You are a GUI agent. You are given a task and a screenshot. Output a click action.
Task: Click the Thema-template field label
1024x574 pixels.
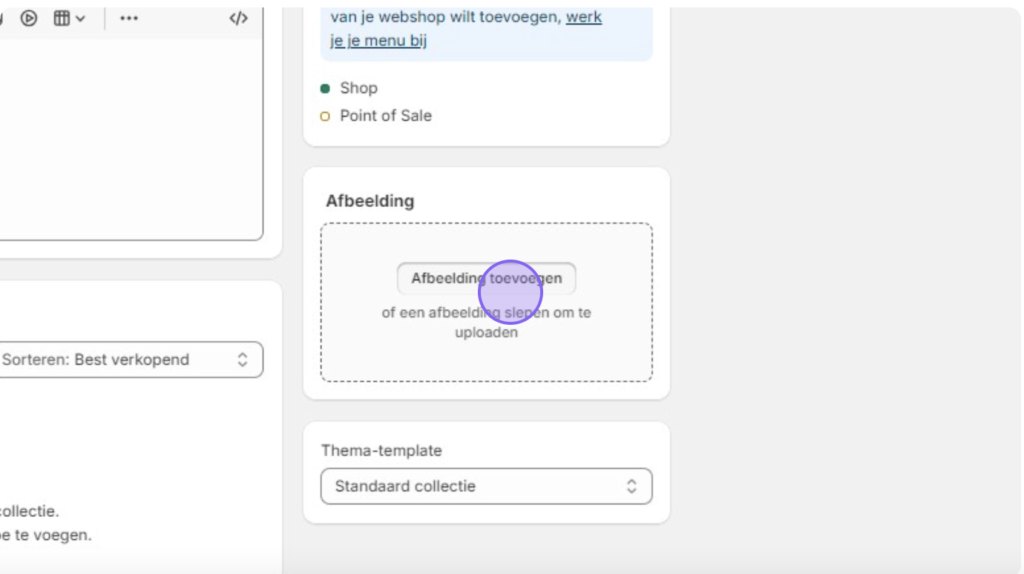tap(381, 451)
